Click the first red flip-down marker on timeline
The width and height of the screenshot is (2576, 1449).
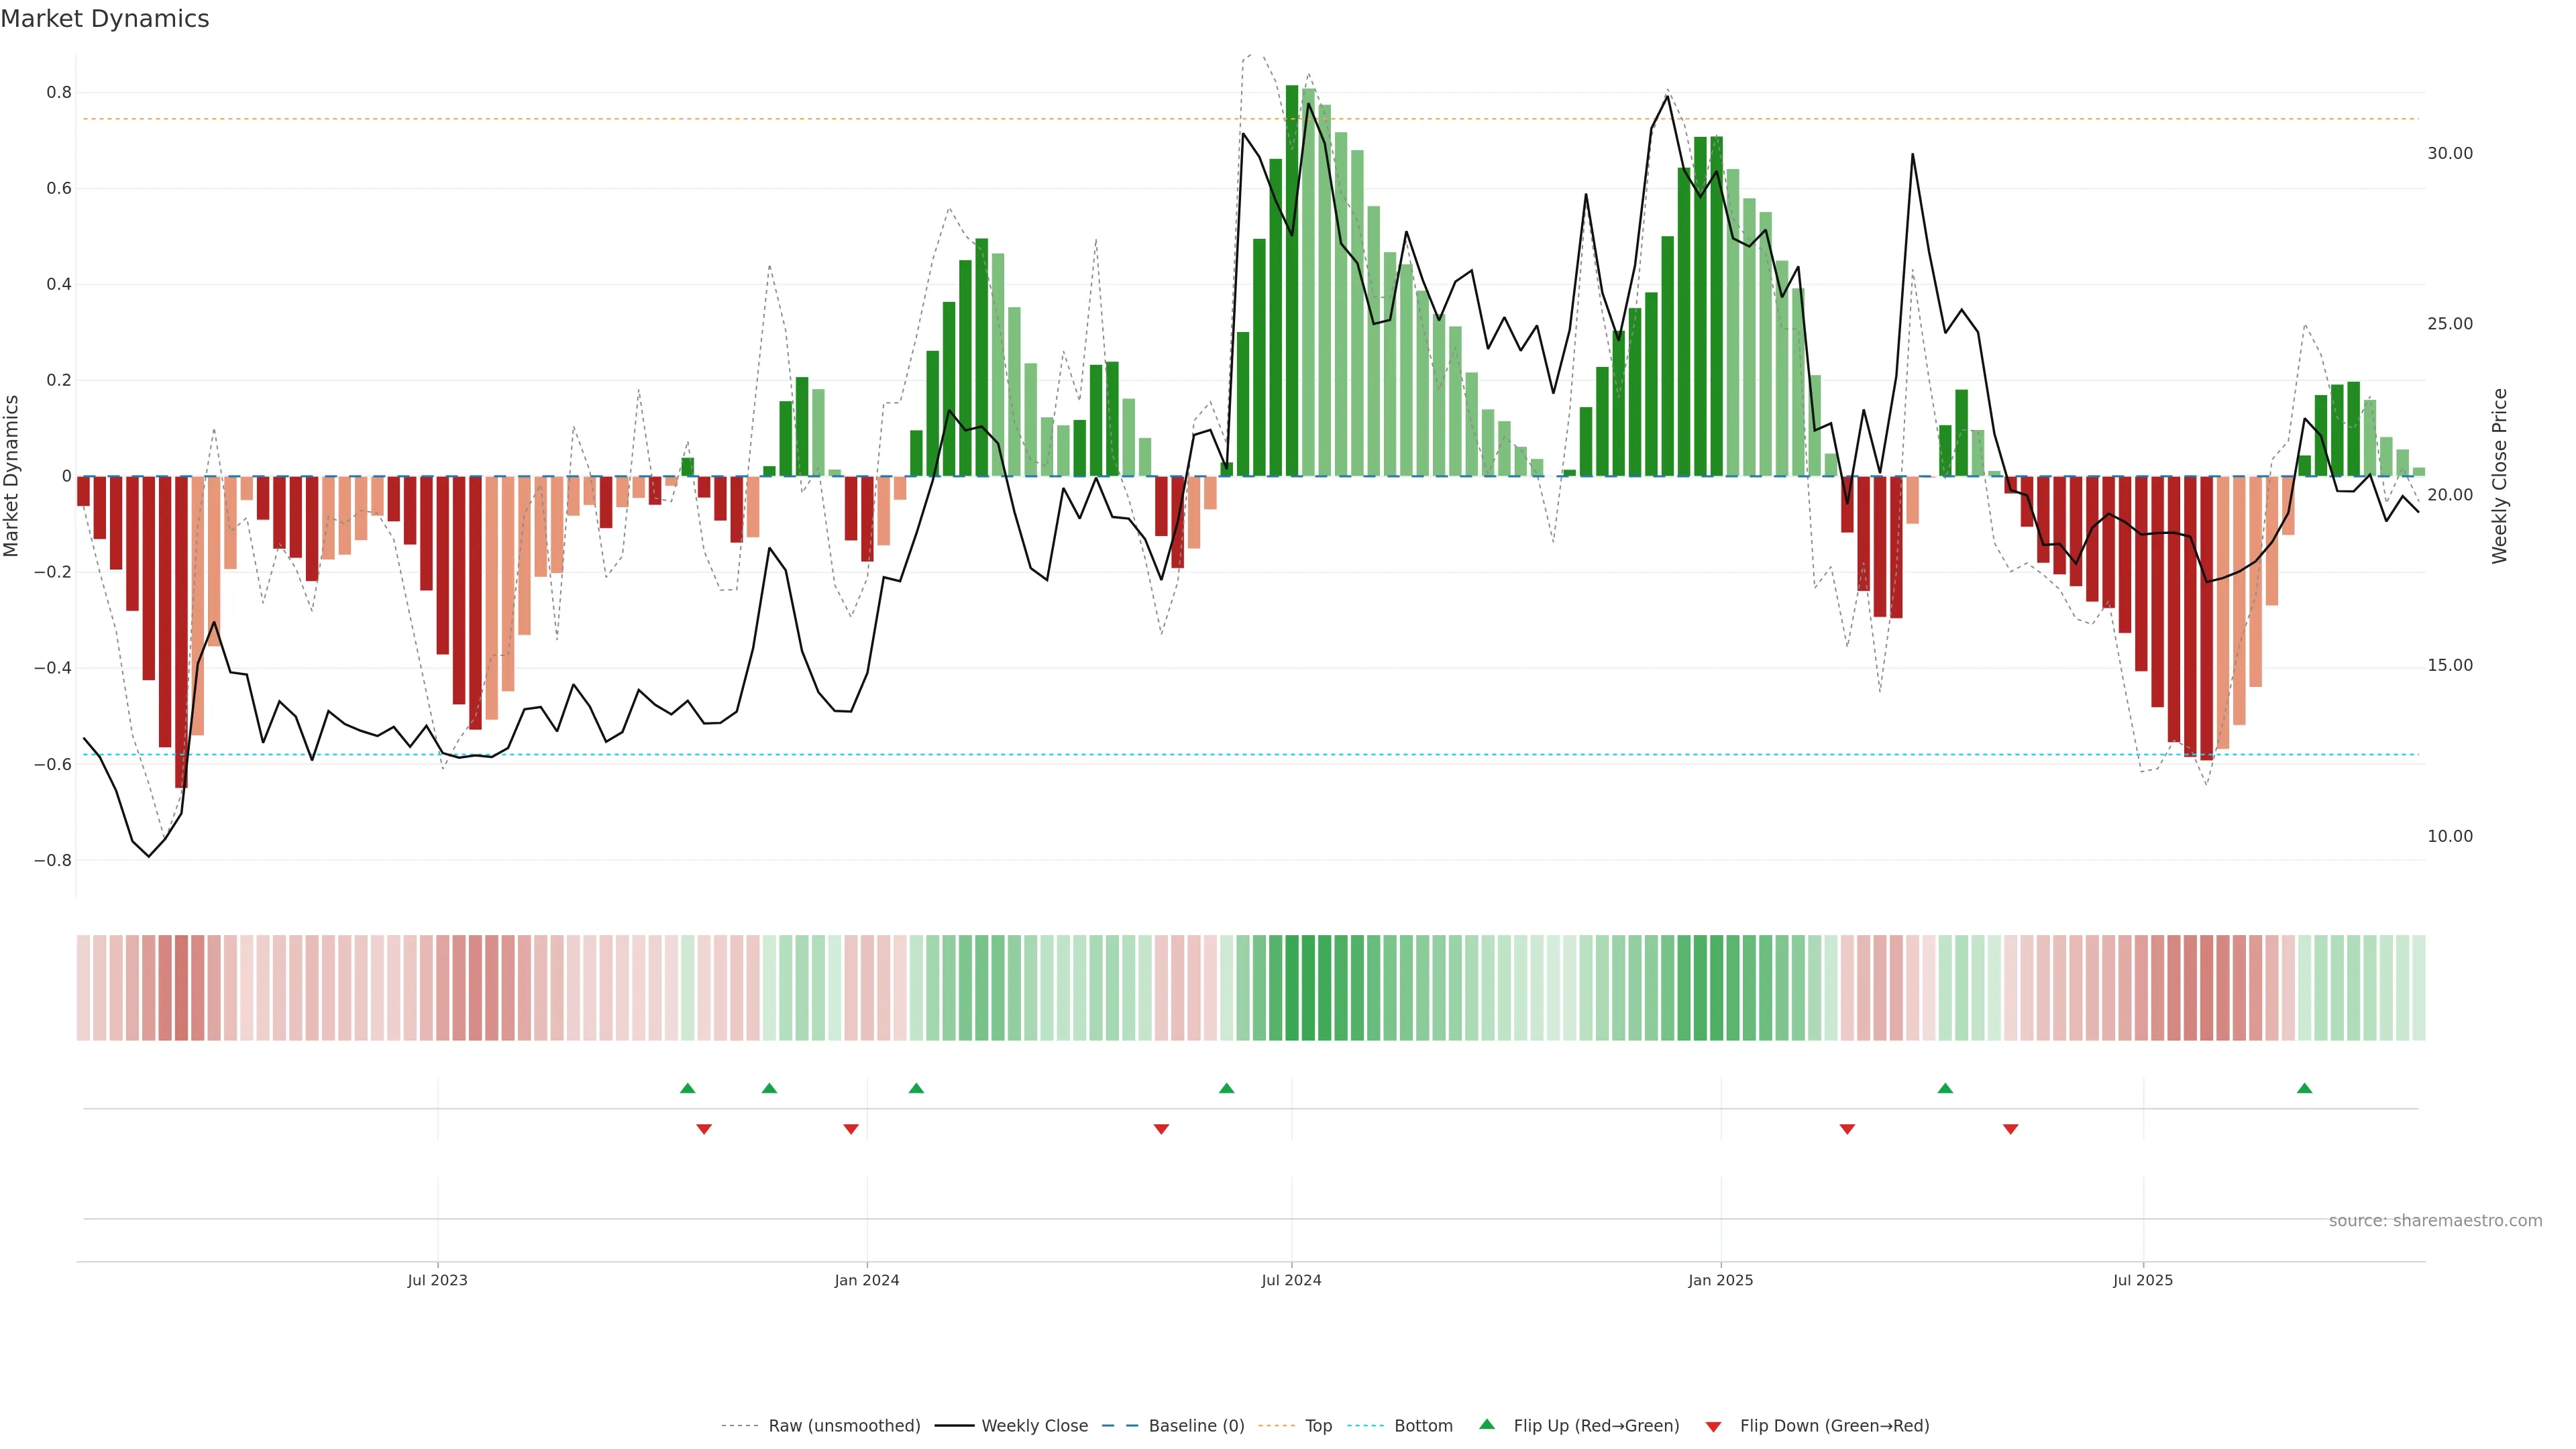pyautogui.click(x=703, y=1129)
